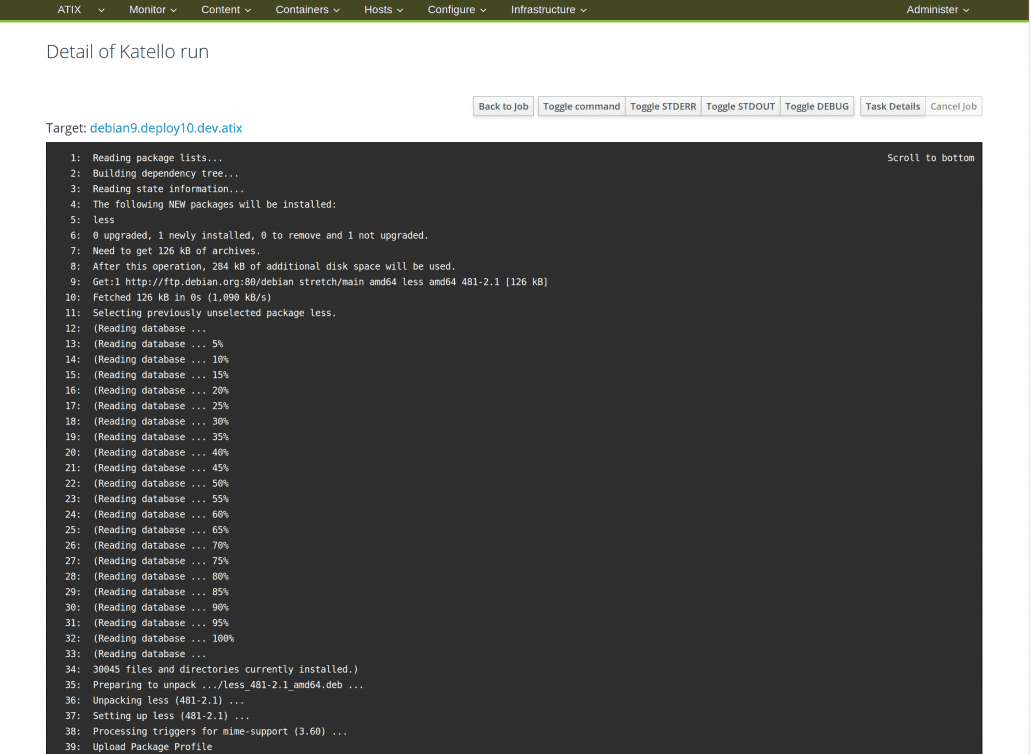The height and width of the screenshot is (754, 1030).
Task: Toggle the DEBUG output stream
Action: coord(817,106)
